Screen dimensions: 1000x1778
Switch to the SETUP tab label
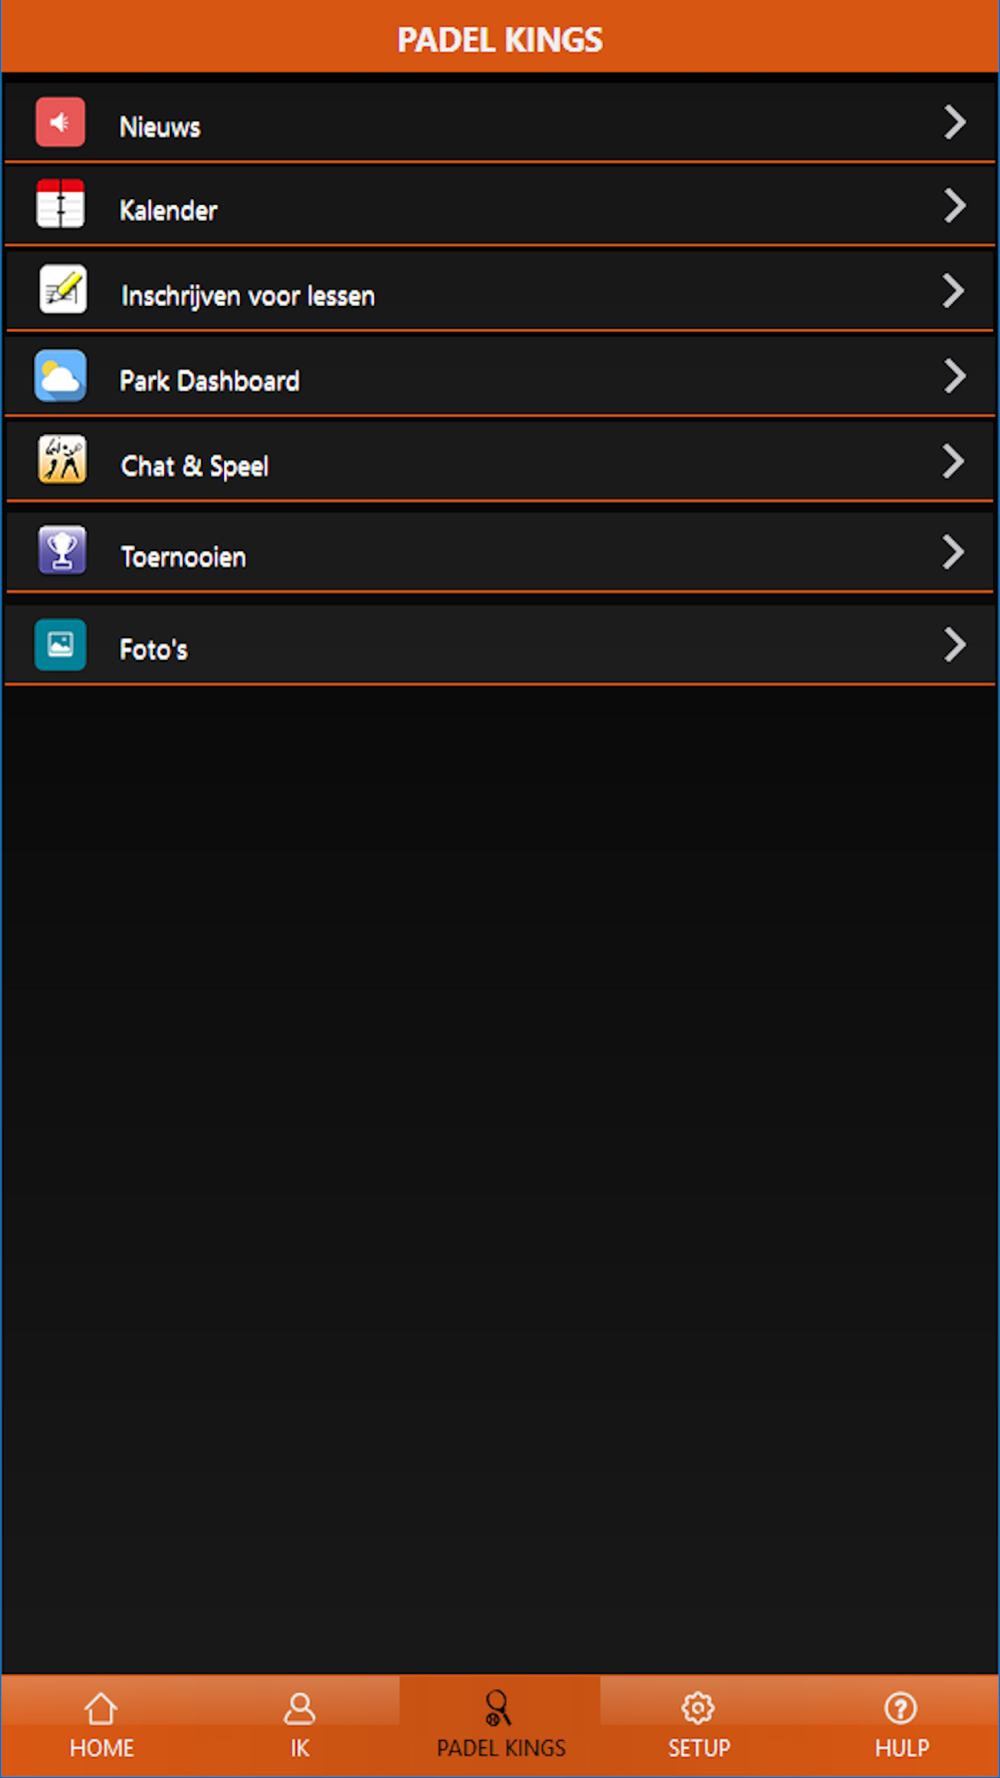coord(699,1748)
